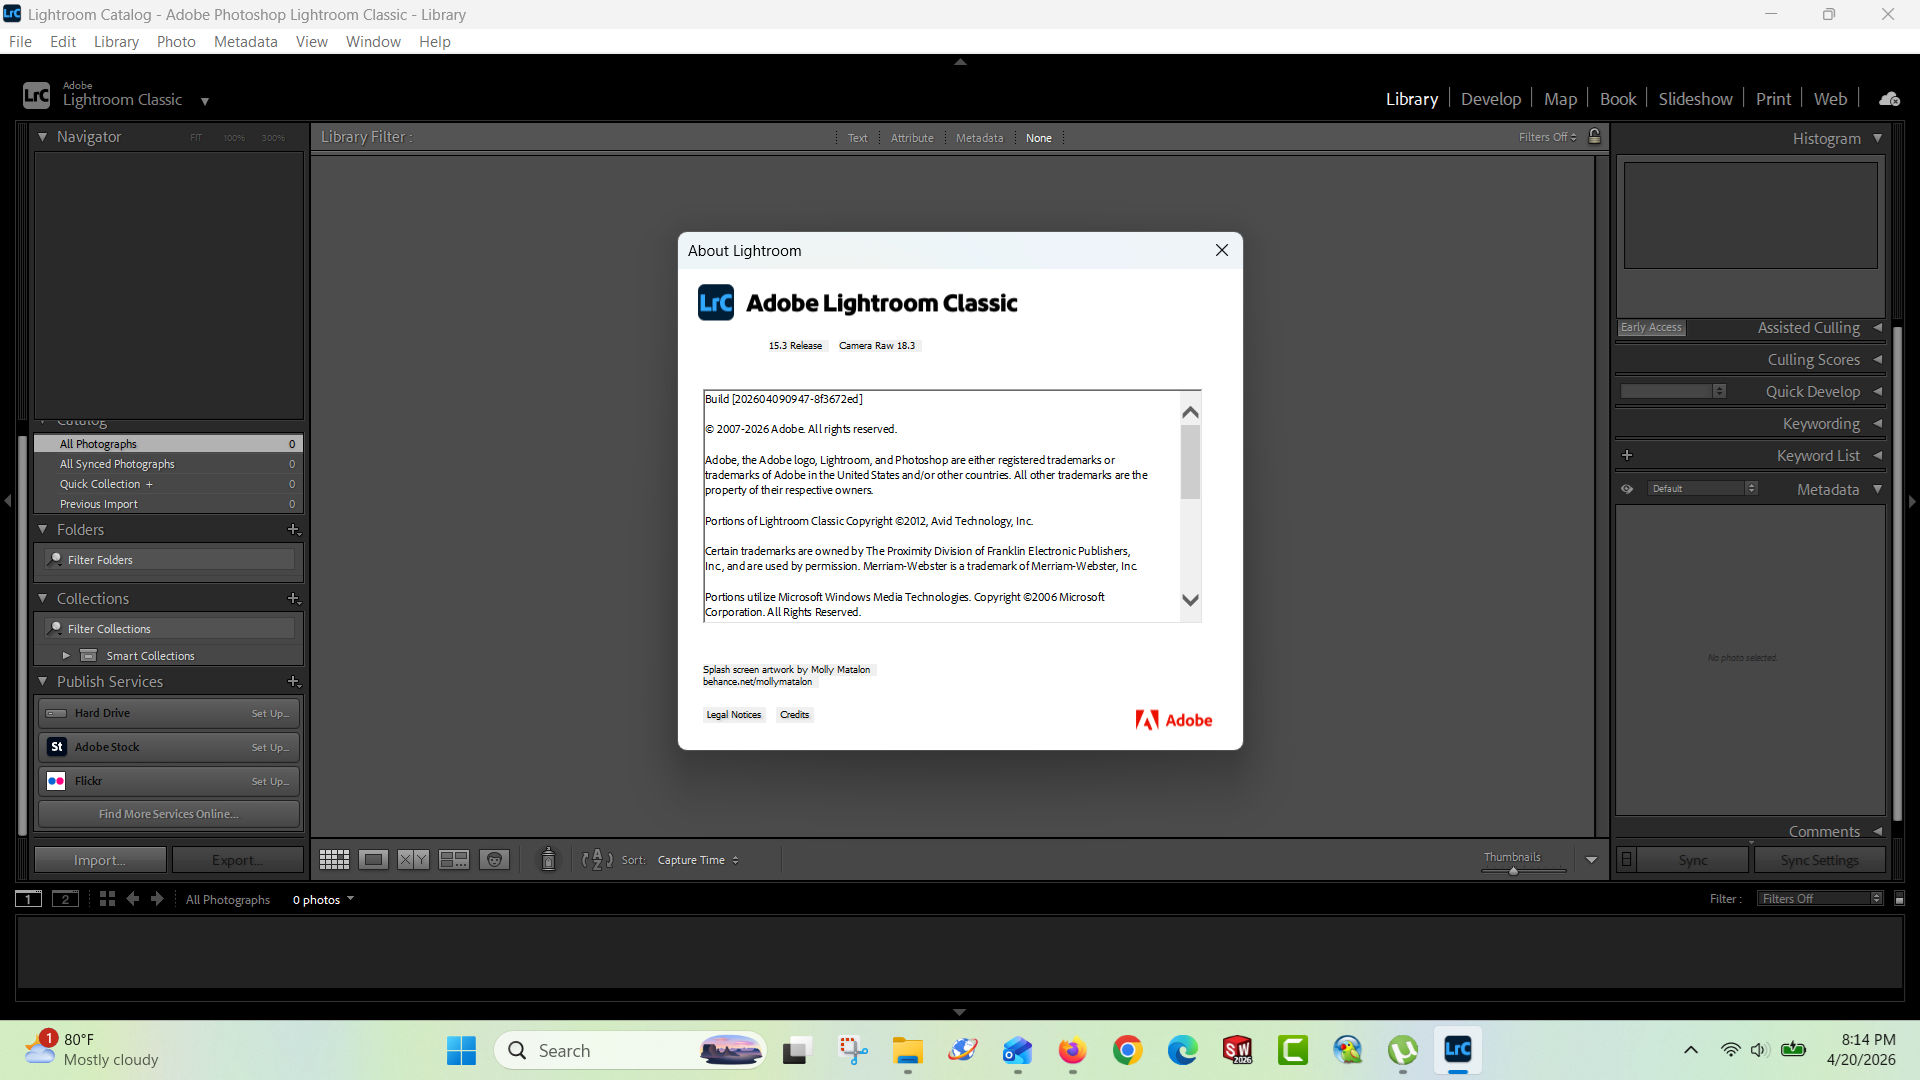Open Capture Time sort dropdown
This screenshot has width=1920, height=1080.
tap(698, 860)
